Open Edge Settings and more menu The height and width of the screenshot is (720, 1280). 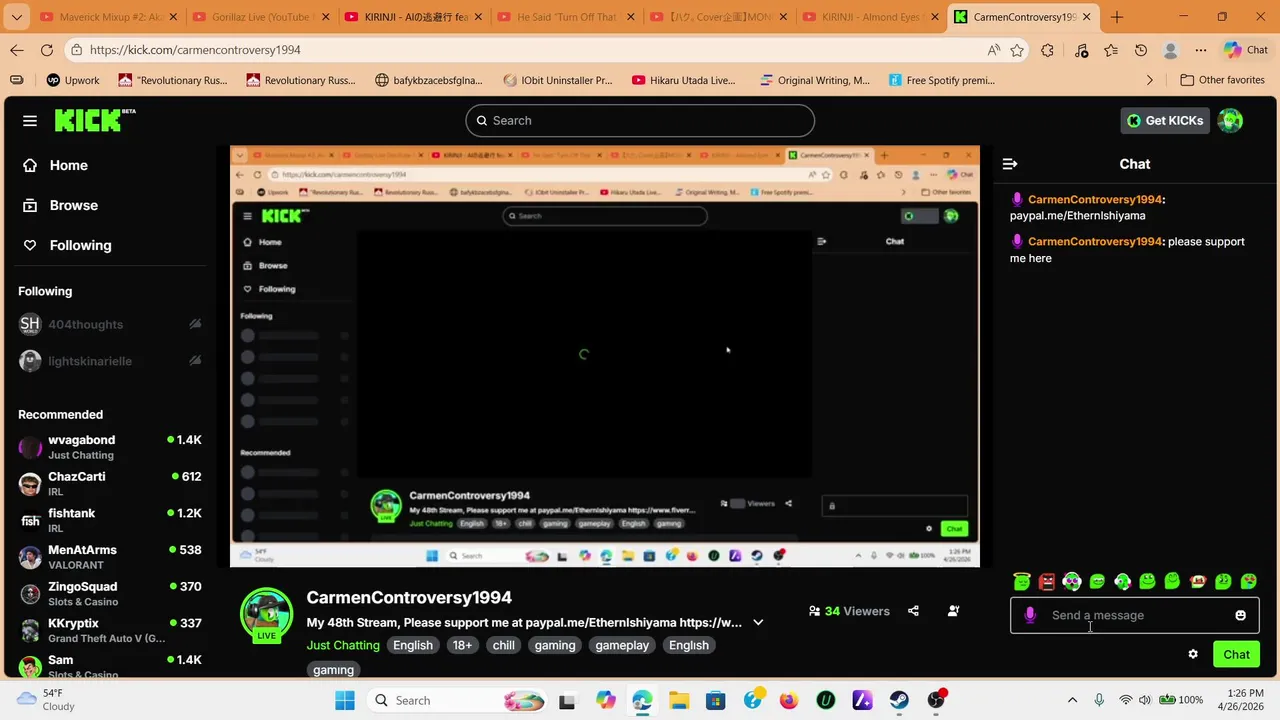[1201, 50]
